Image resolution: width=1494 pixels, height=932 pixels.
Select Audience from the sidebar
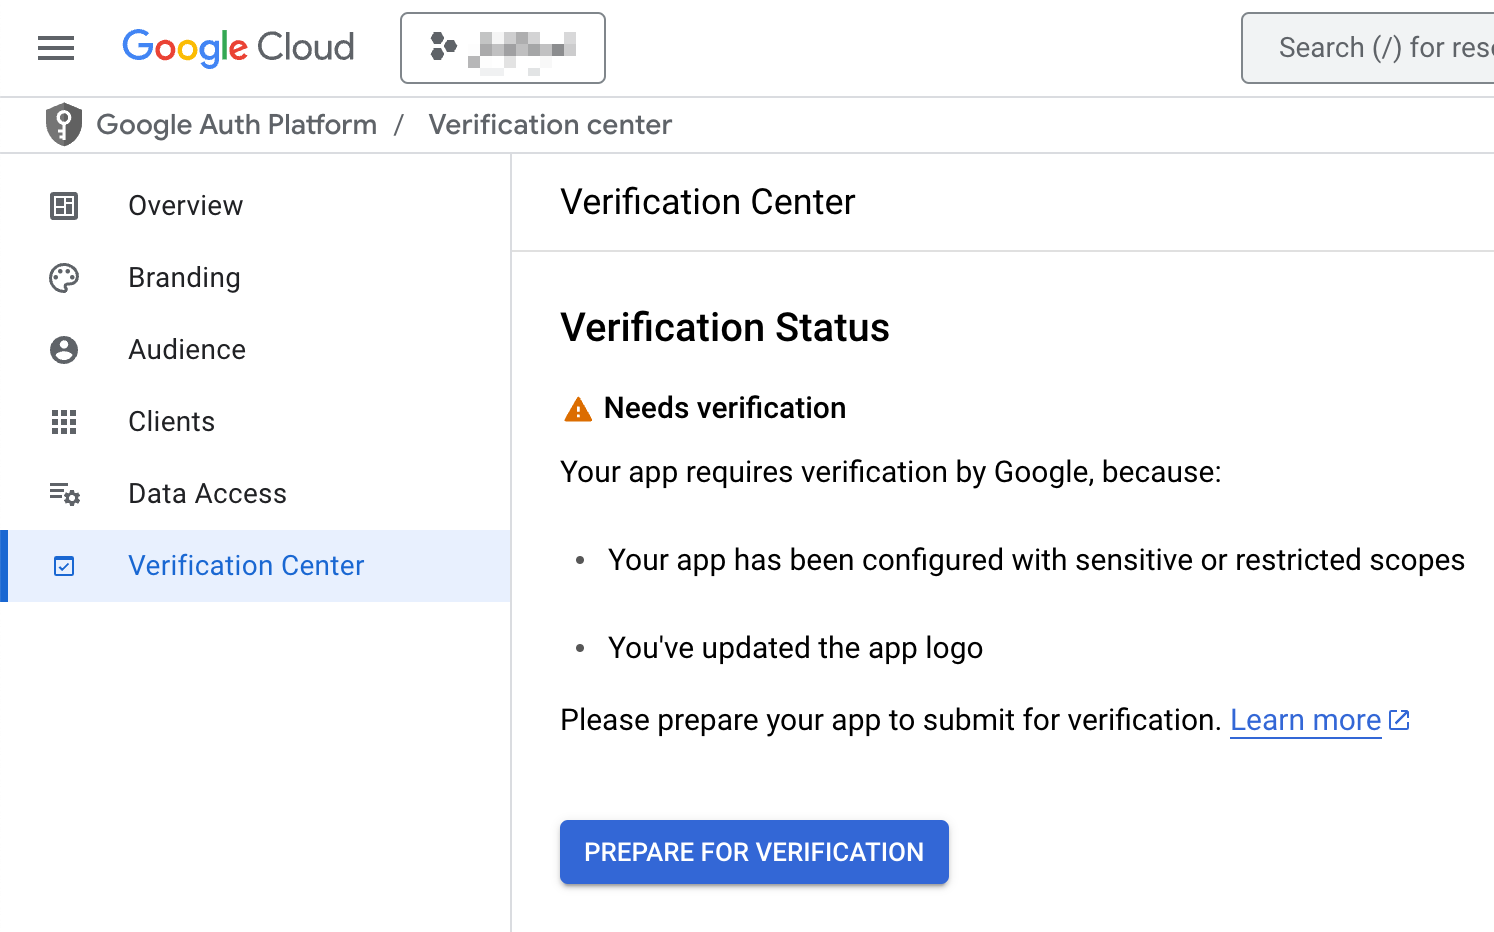click(187, 350)
